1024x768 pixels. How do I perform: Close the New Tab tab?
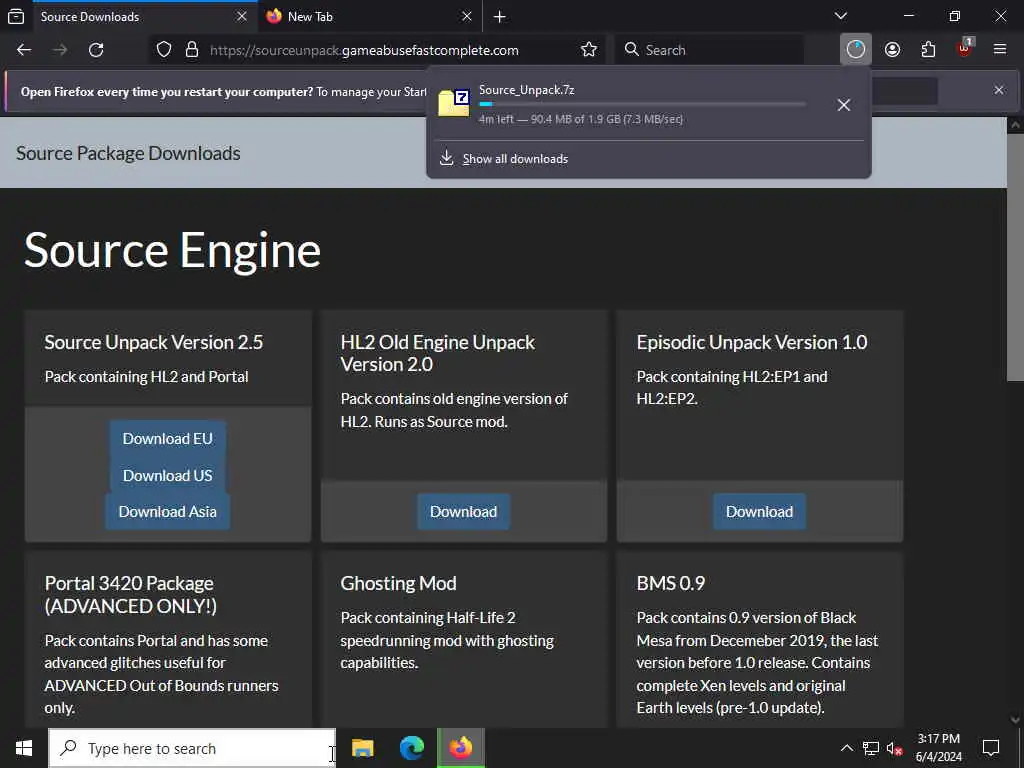click(x=466, y=16)
